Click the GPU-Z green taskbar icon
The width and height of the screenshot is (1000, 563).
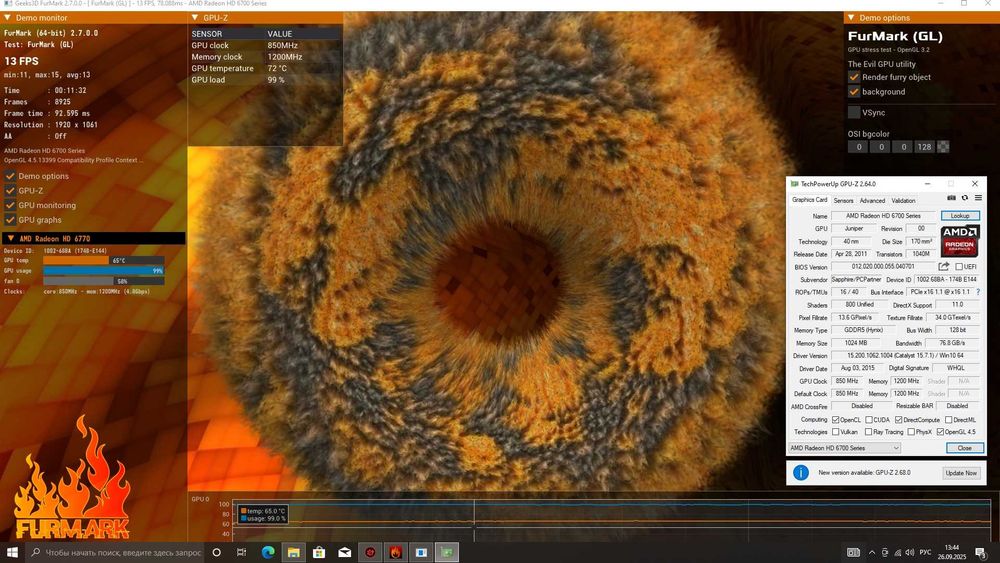click(446, 552)
